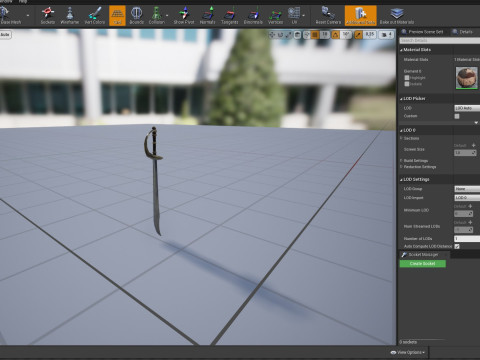Click the Num Streamed LODs value field
Image resolution: width=480 pixels, height=360 pixels.
pos(463,230)
